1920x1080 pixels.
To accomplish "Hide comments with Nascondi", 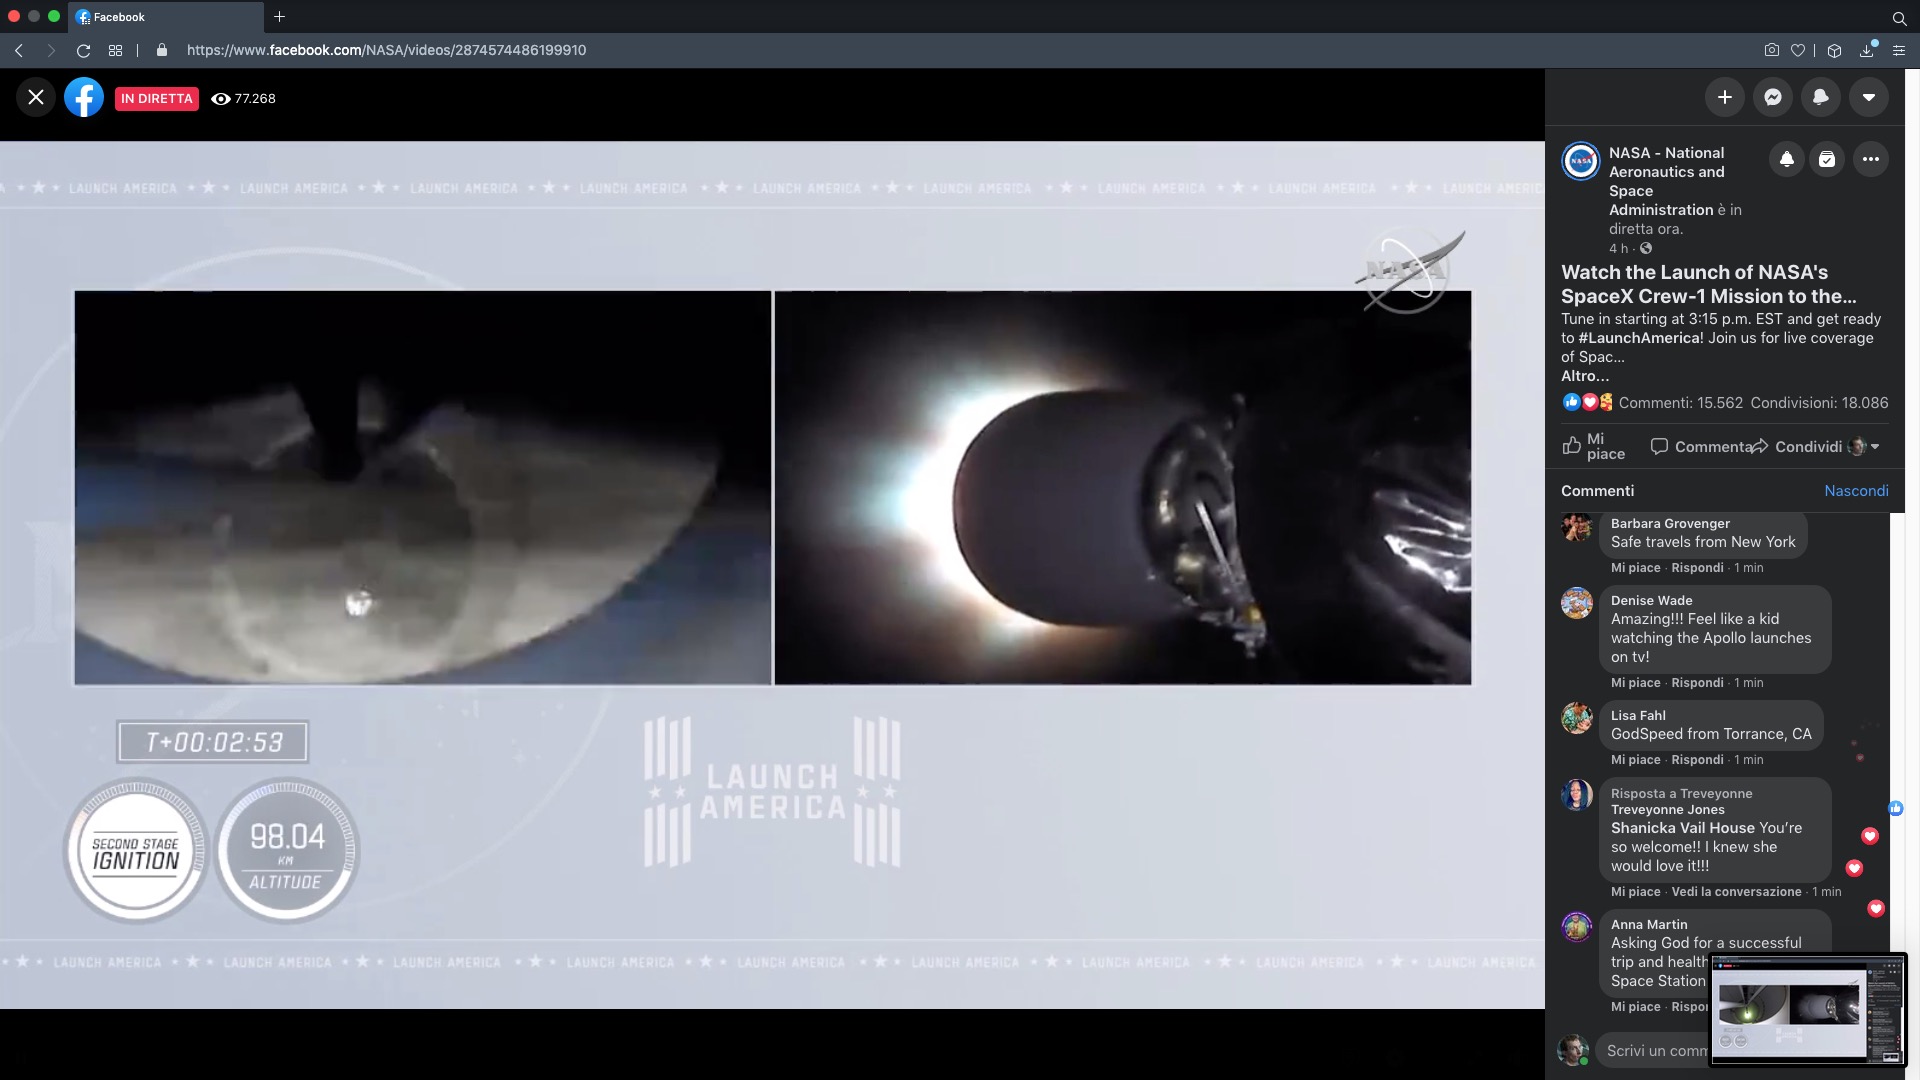I will coord(1856,491).
